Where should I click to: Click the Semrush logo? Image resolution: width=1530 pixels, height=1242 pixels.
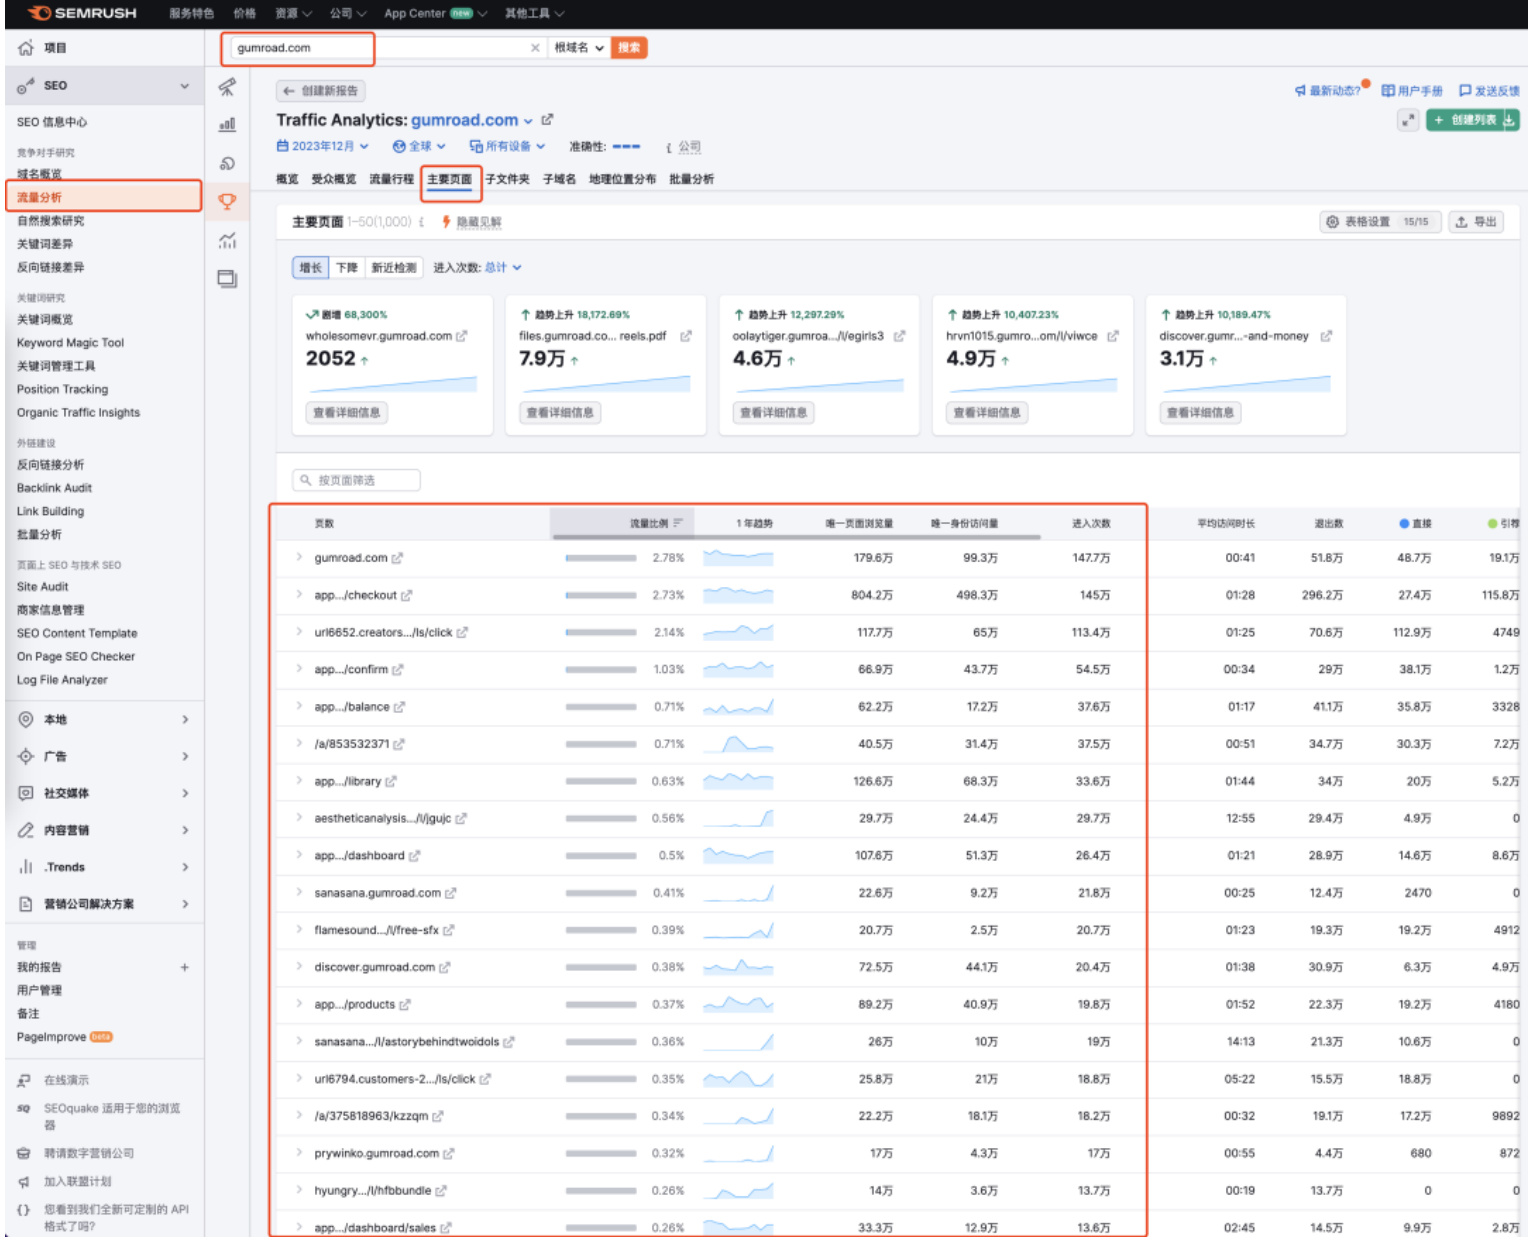82,13
